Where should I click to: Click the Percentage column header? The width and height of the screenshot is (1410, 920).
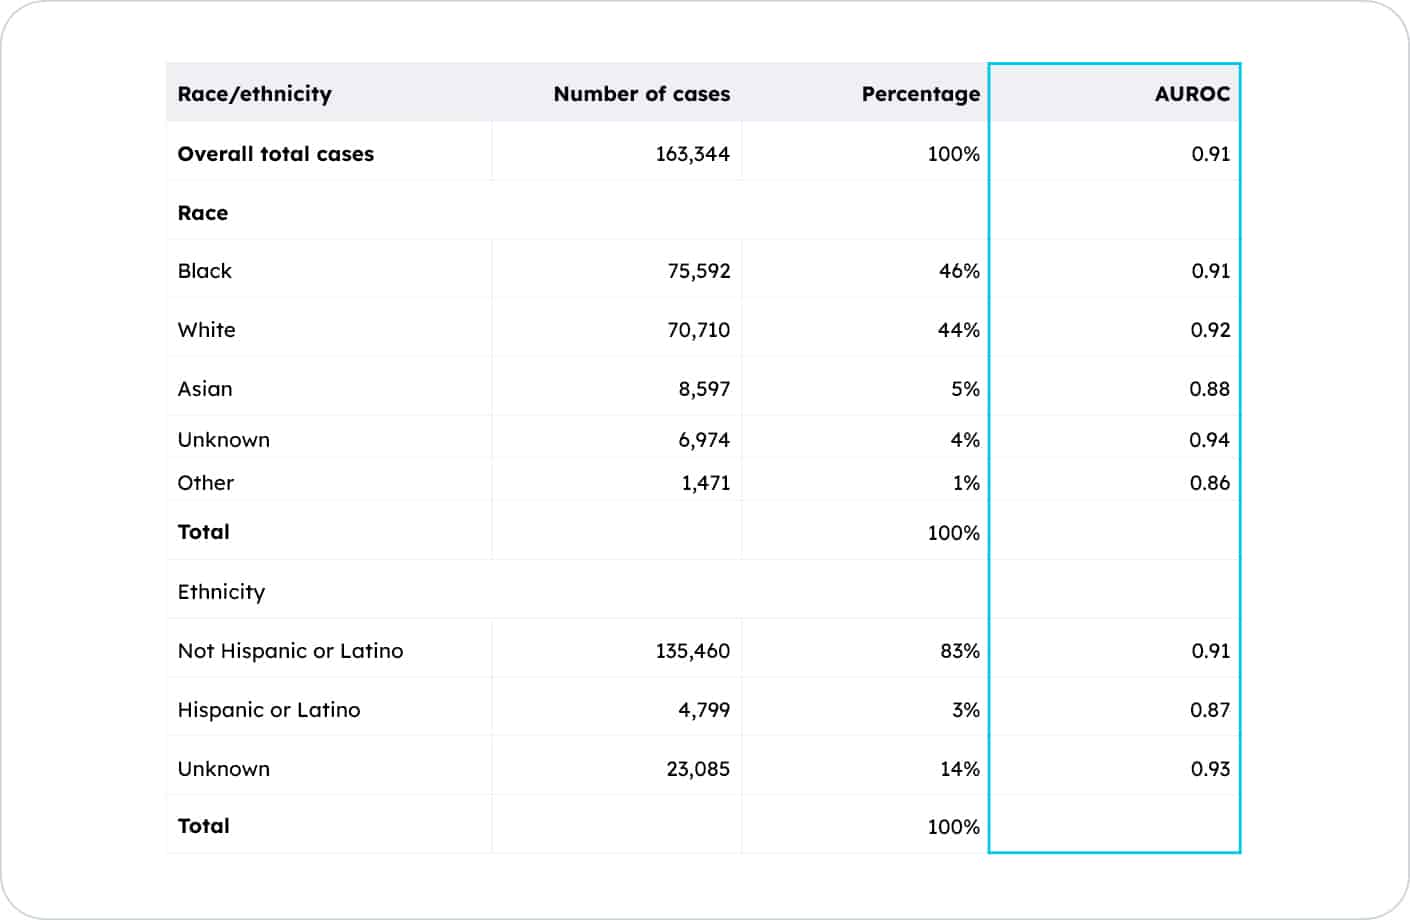pos(920,94)
